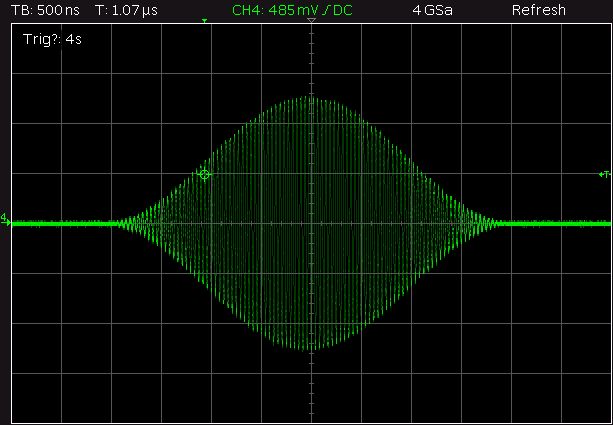Click the channel 4 ground marker at left

point(6,219)
